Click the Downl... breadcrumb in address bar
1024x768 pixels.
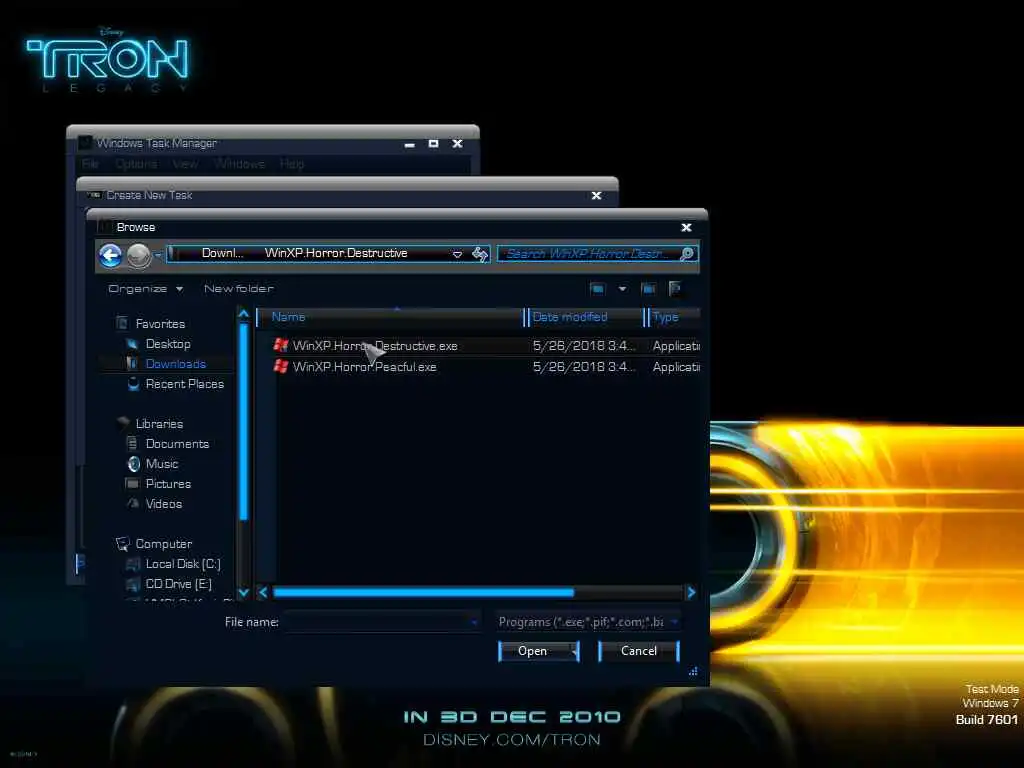[x=223, y=253]
